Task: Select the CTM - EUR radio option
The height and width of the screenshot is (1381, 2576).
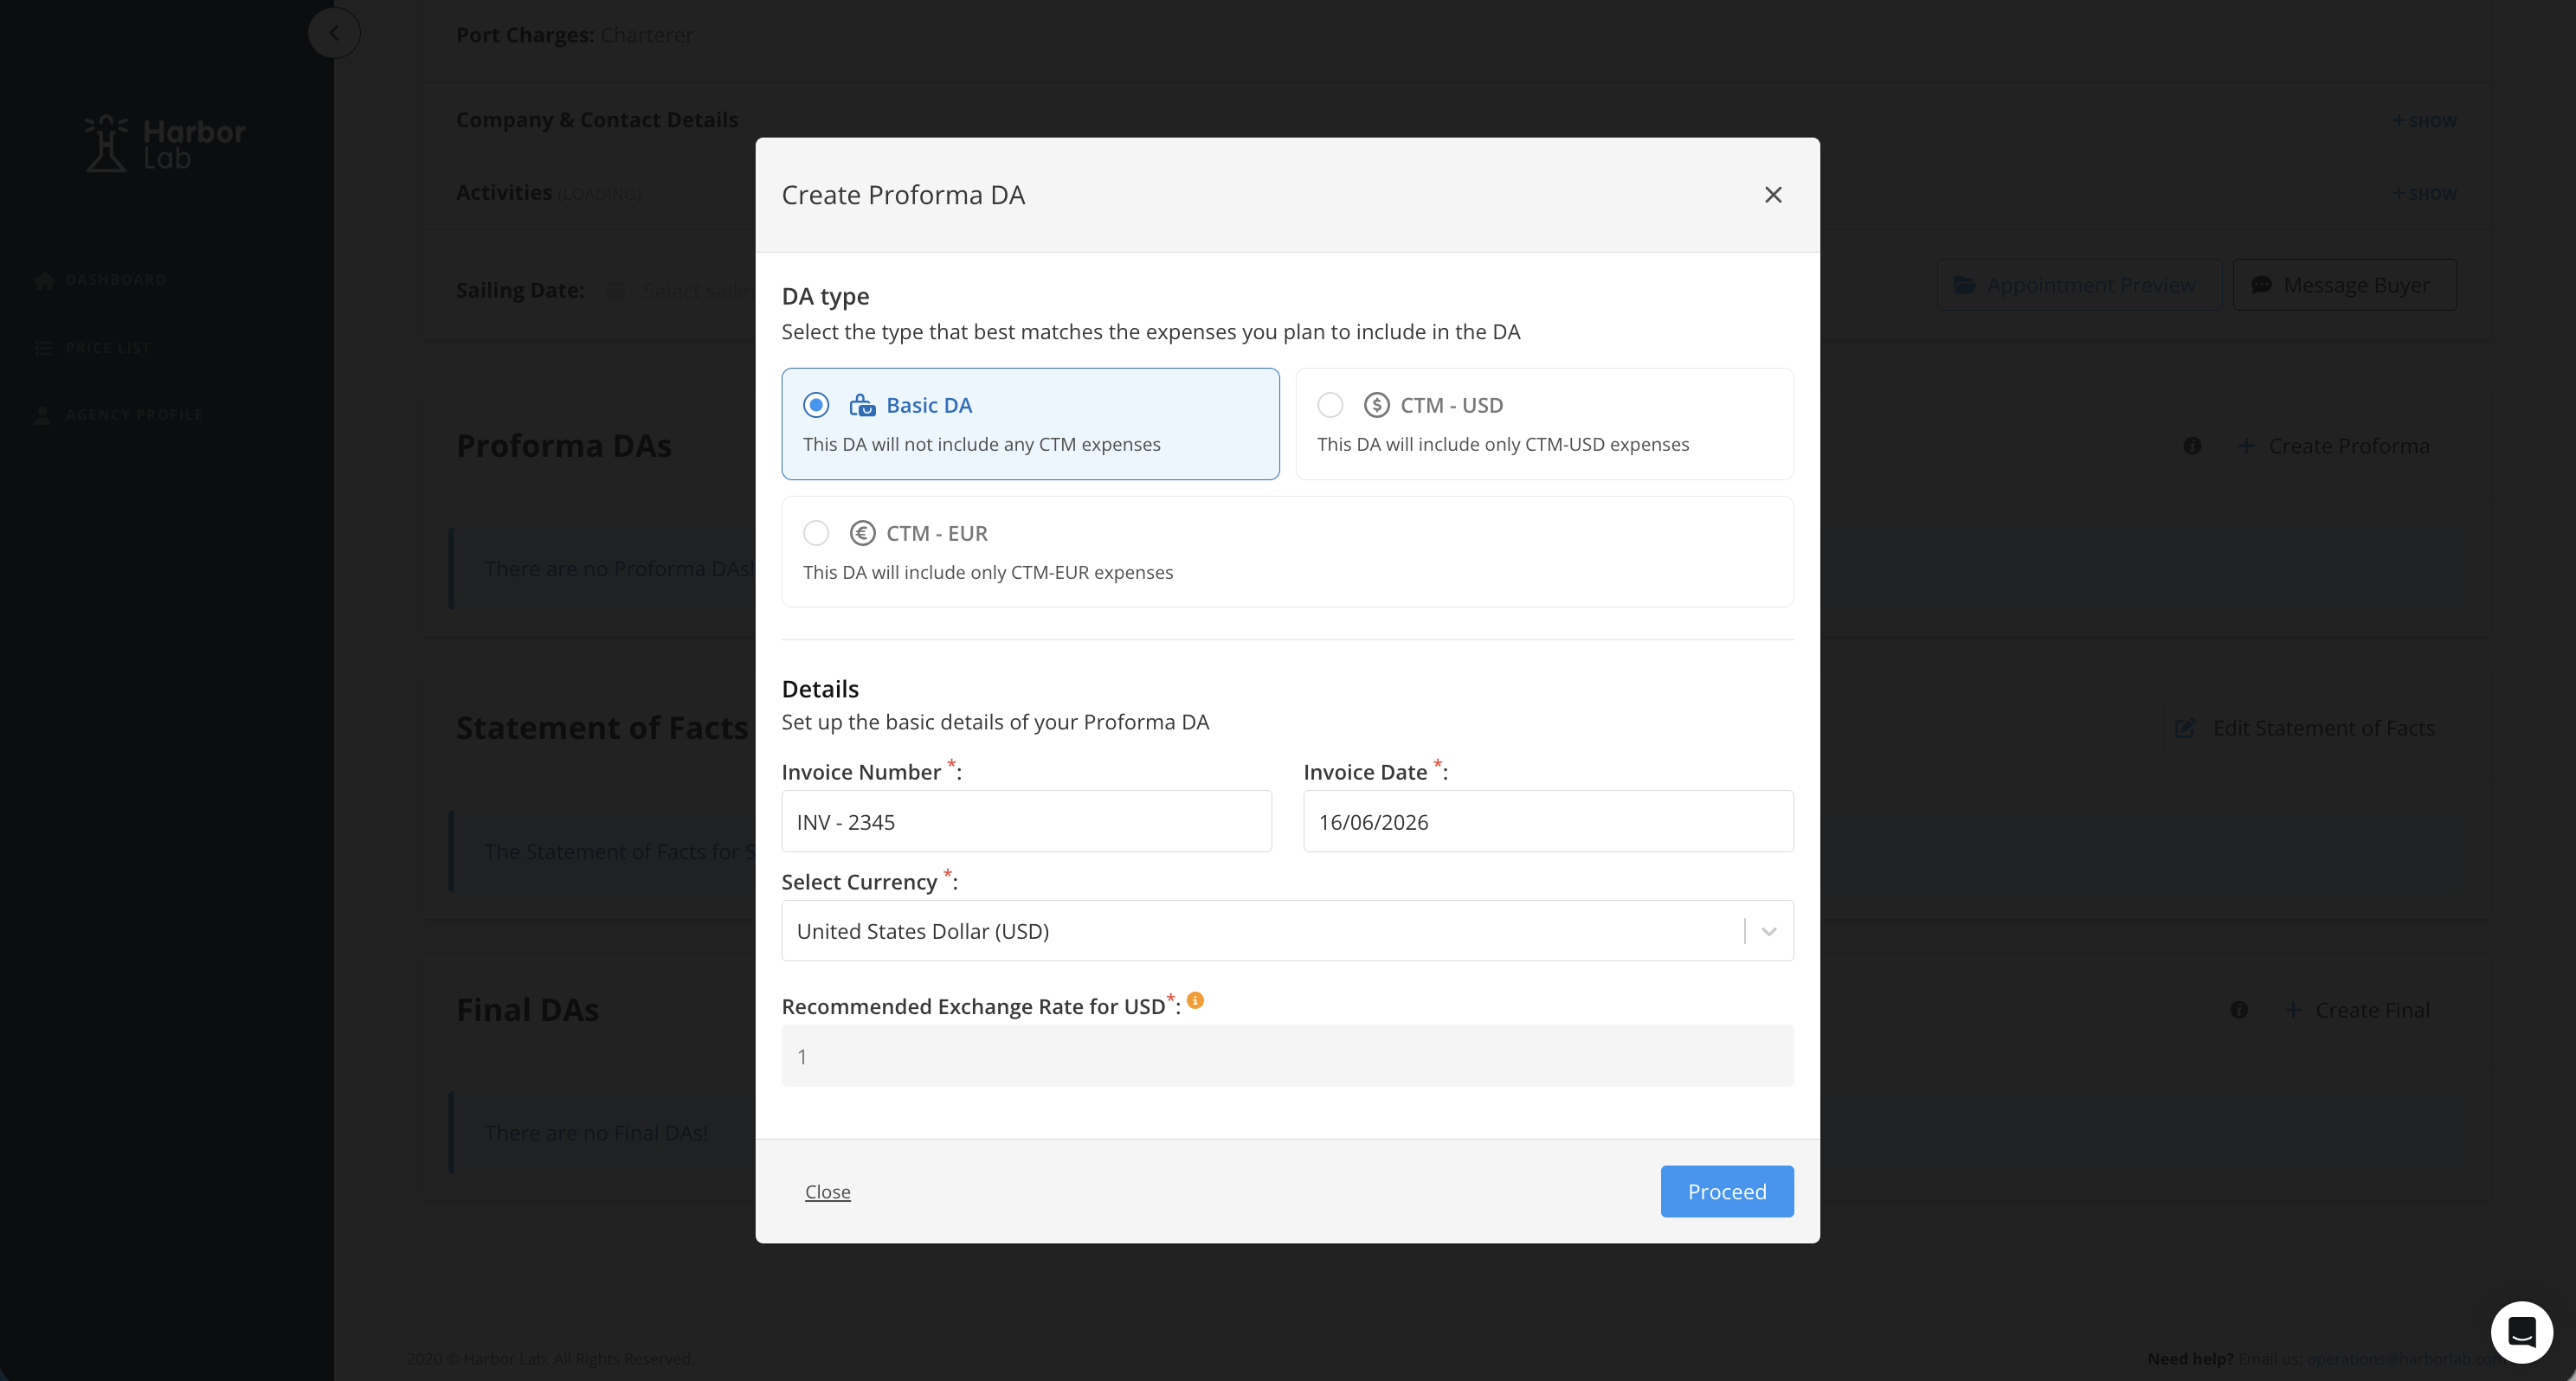Action: click(816, 533)
